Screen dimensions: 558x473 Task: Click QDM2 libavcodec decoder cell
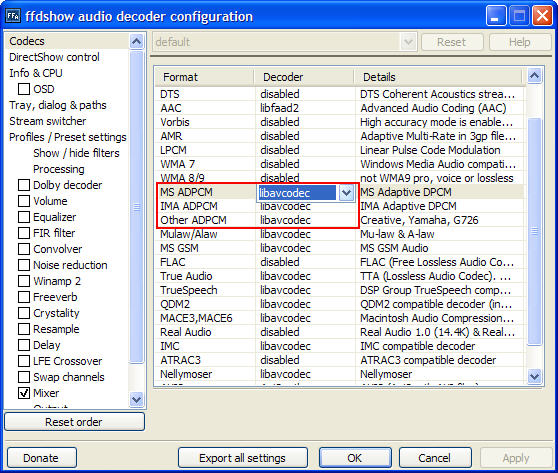pos(305,304)
